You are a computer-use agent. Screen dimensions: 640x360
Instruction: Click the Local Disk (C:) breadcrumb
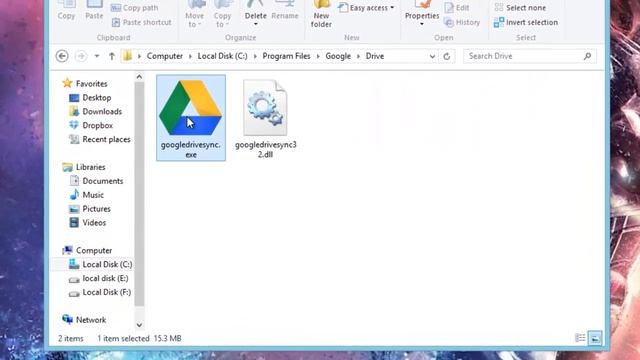222,56
